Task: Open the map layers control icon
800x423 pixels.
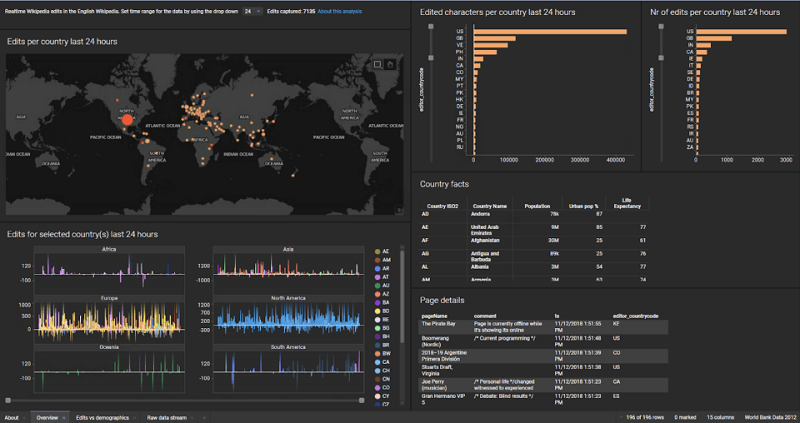Action: click(x=399, y=209)
